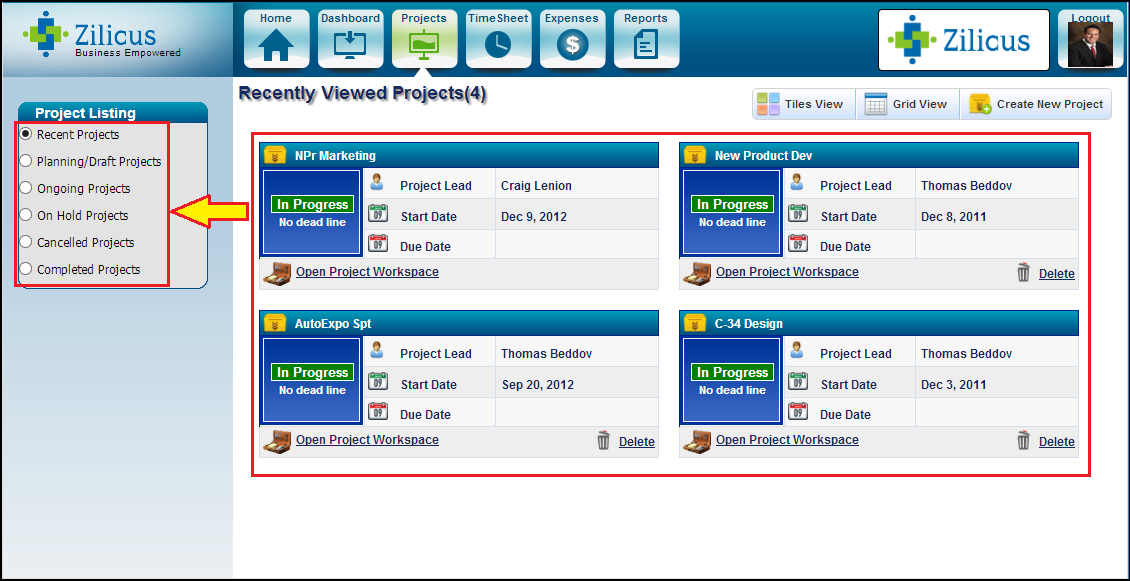The image size is (1130, 581).
Task: Open Project Workspace for New Product Dev
Action: [x=787, y=272]
